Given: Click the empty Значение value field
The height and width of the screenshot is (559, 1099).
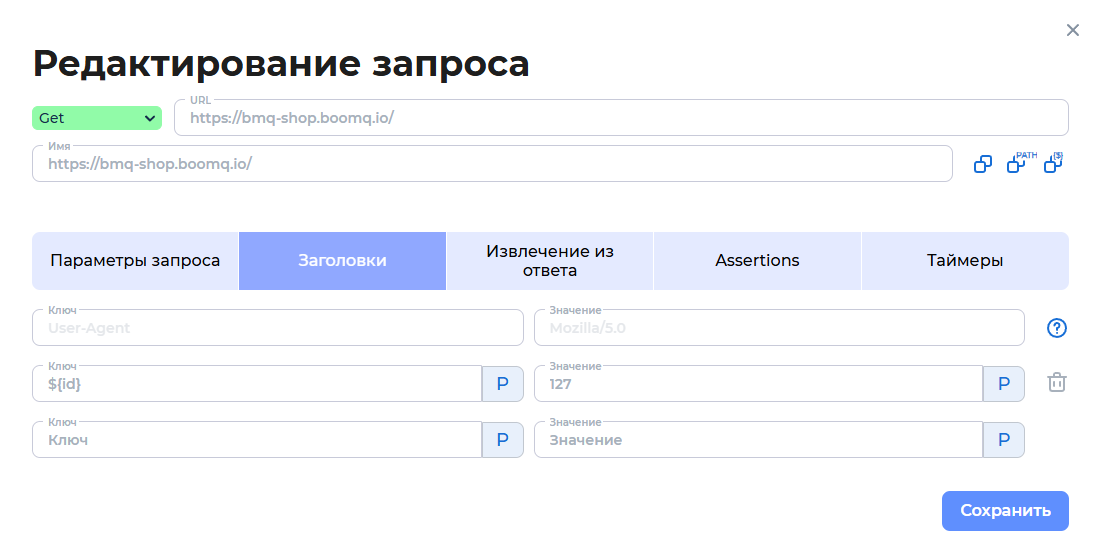Looking at the screenshot, I should click(758, 440).
